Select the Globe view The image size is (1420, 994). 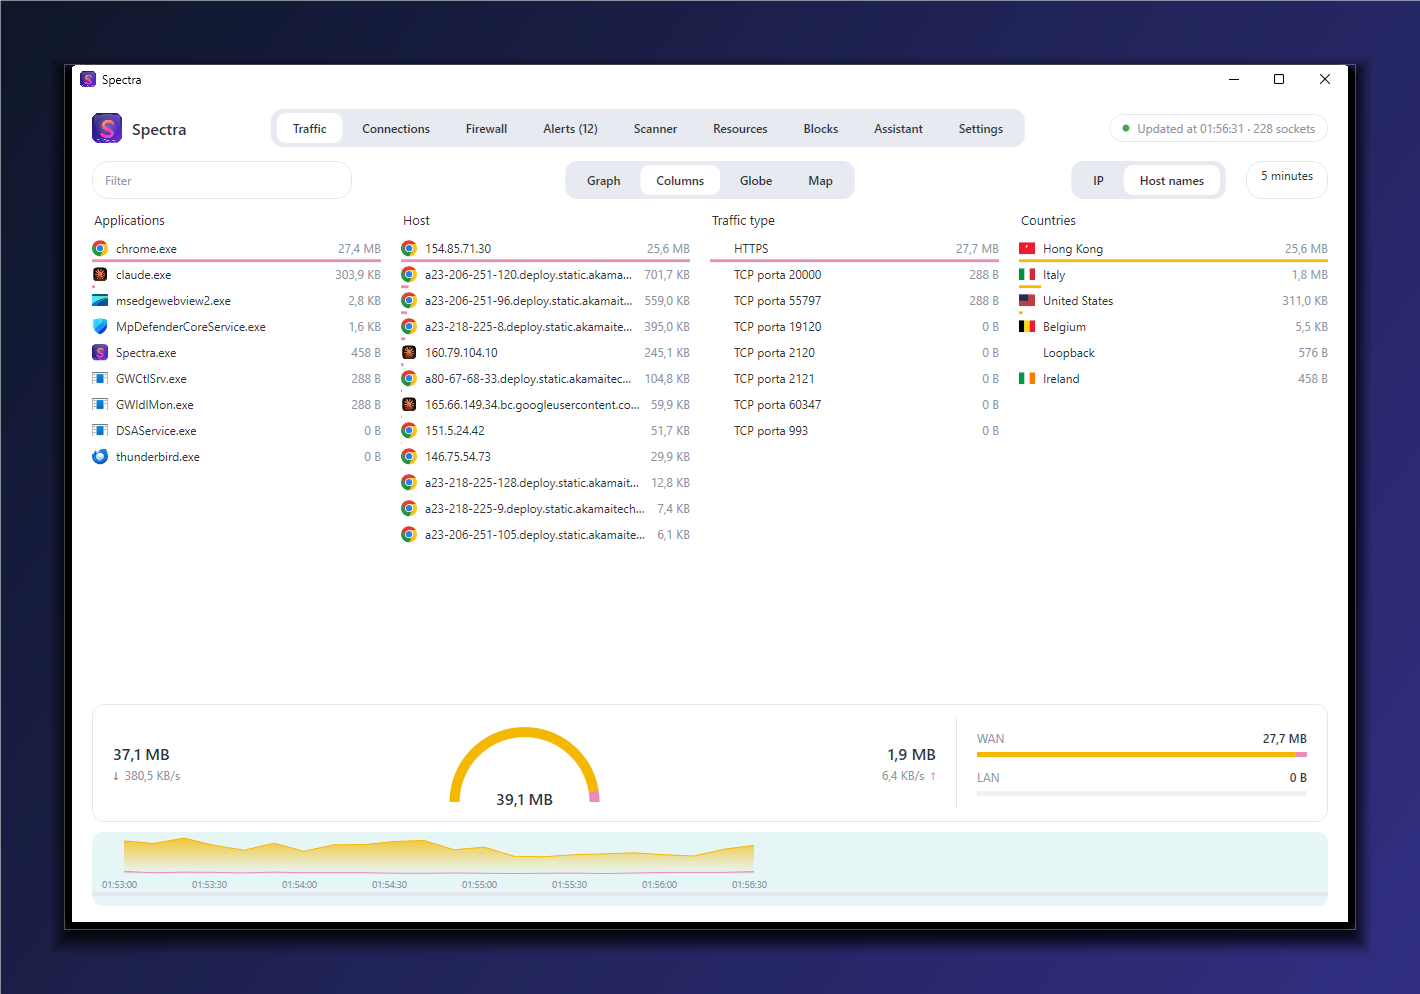coord(756,181)
